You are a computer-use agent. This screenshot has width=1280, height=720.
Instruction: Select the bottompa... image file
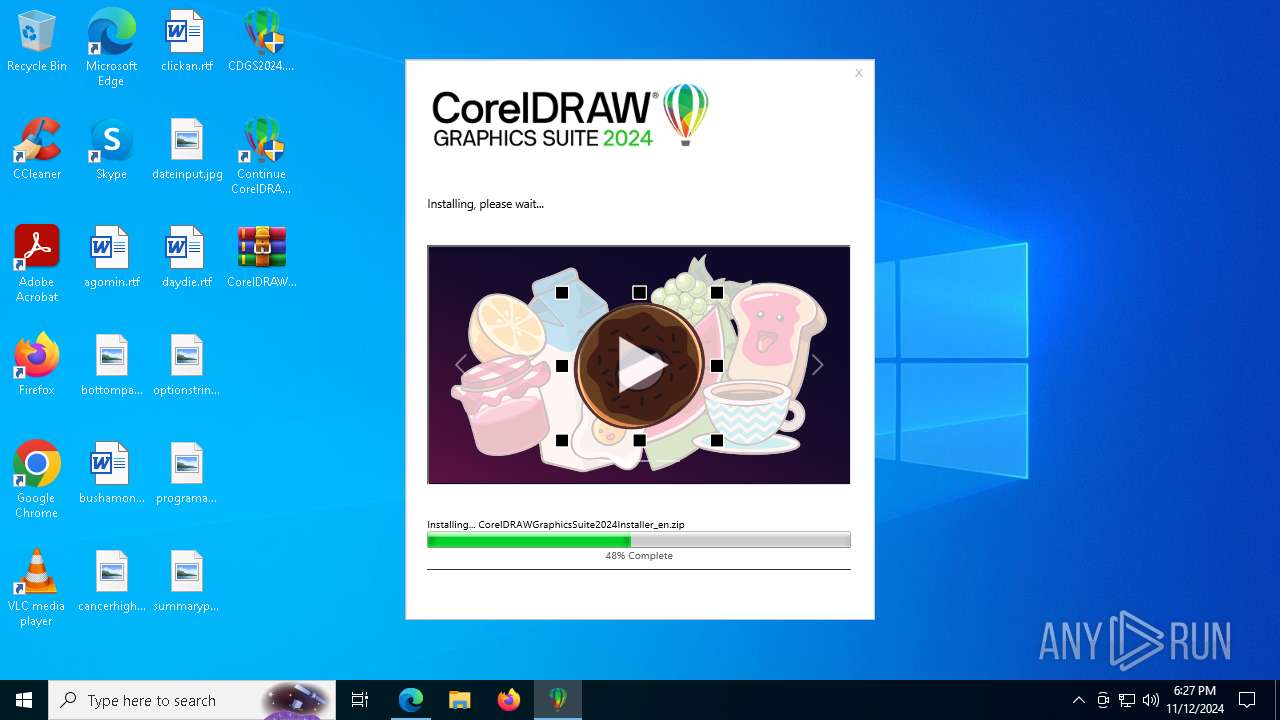(111, 366)
